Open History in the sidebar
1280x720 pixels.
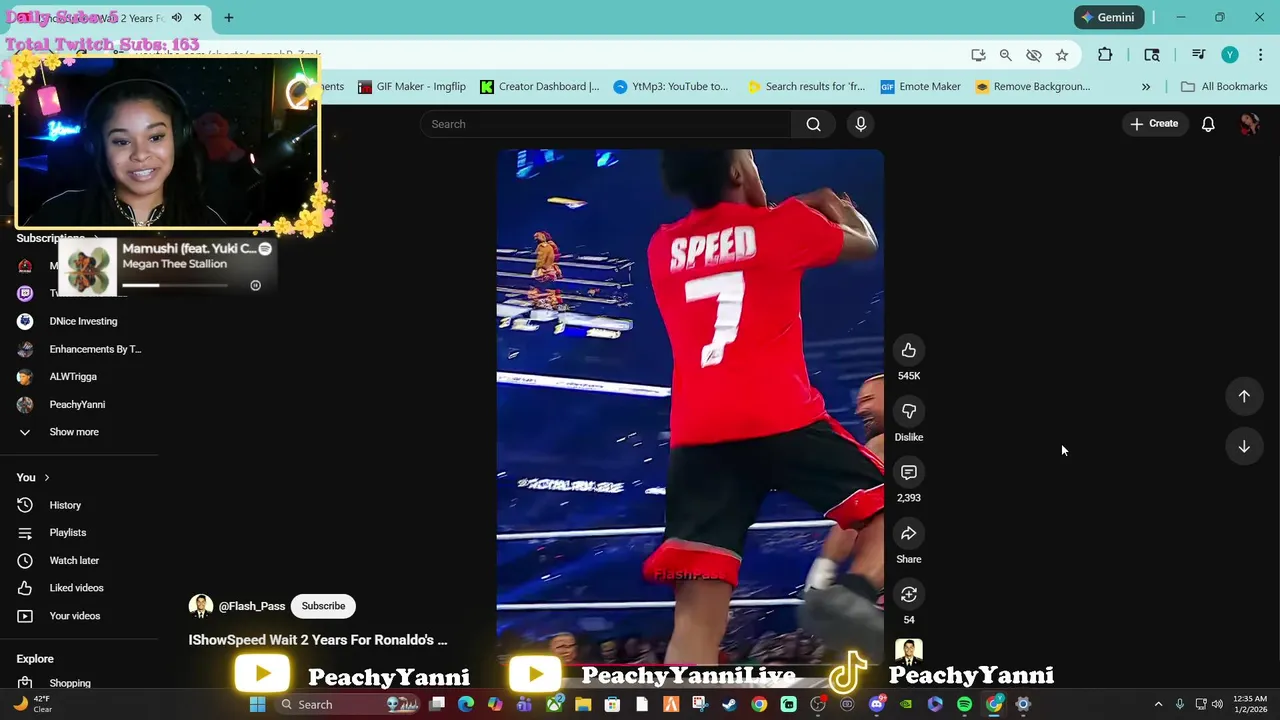(65, 505)
